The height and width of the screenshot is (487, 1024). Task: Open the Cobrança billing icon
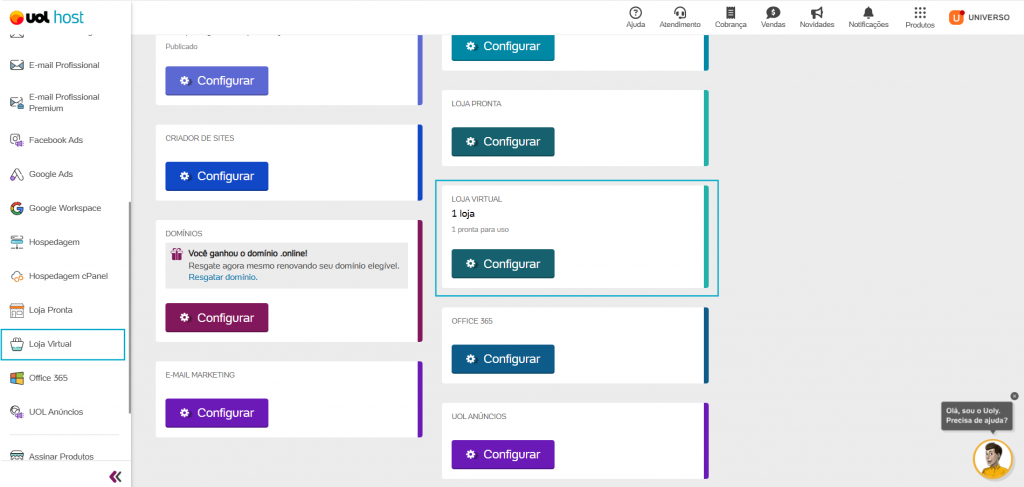click(730, 12)
